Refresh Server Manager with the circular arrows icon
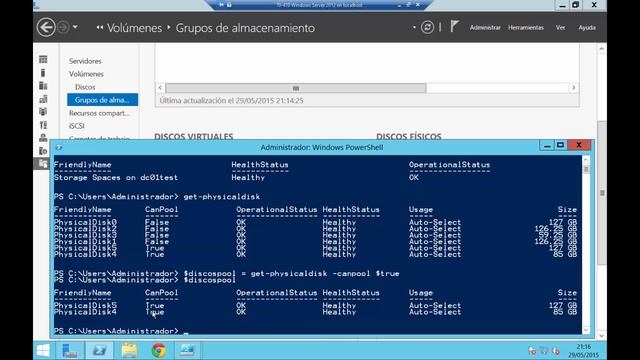 [x=427, y=27]
